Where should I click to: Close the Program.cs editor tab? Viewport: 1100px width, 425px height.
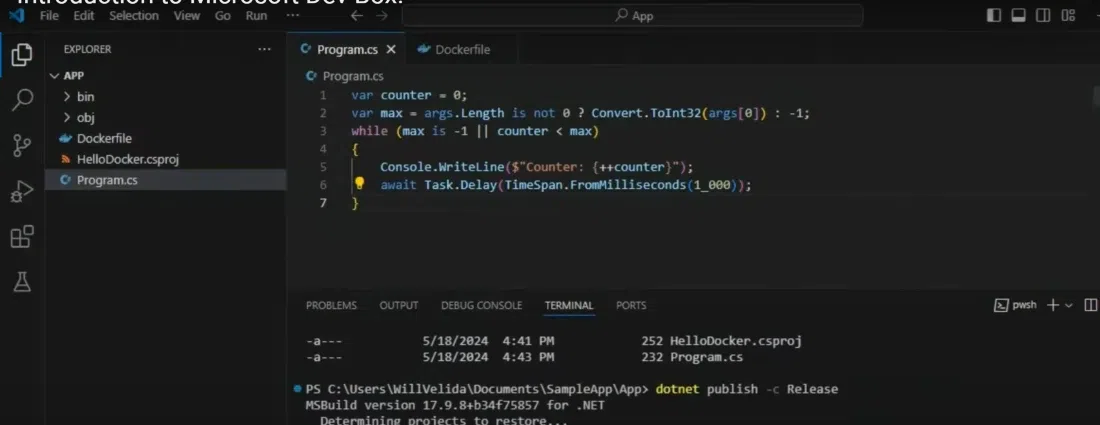click(x=391, y=50)
